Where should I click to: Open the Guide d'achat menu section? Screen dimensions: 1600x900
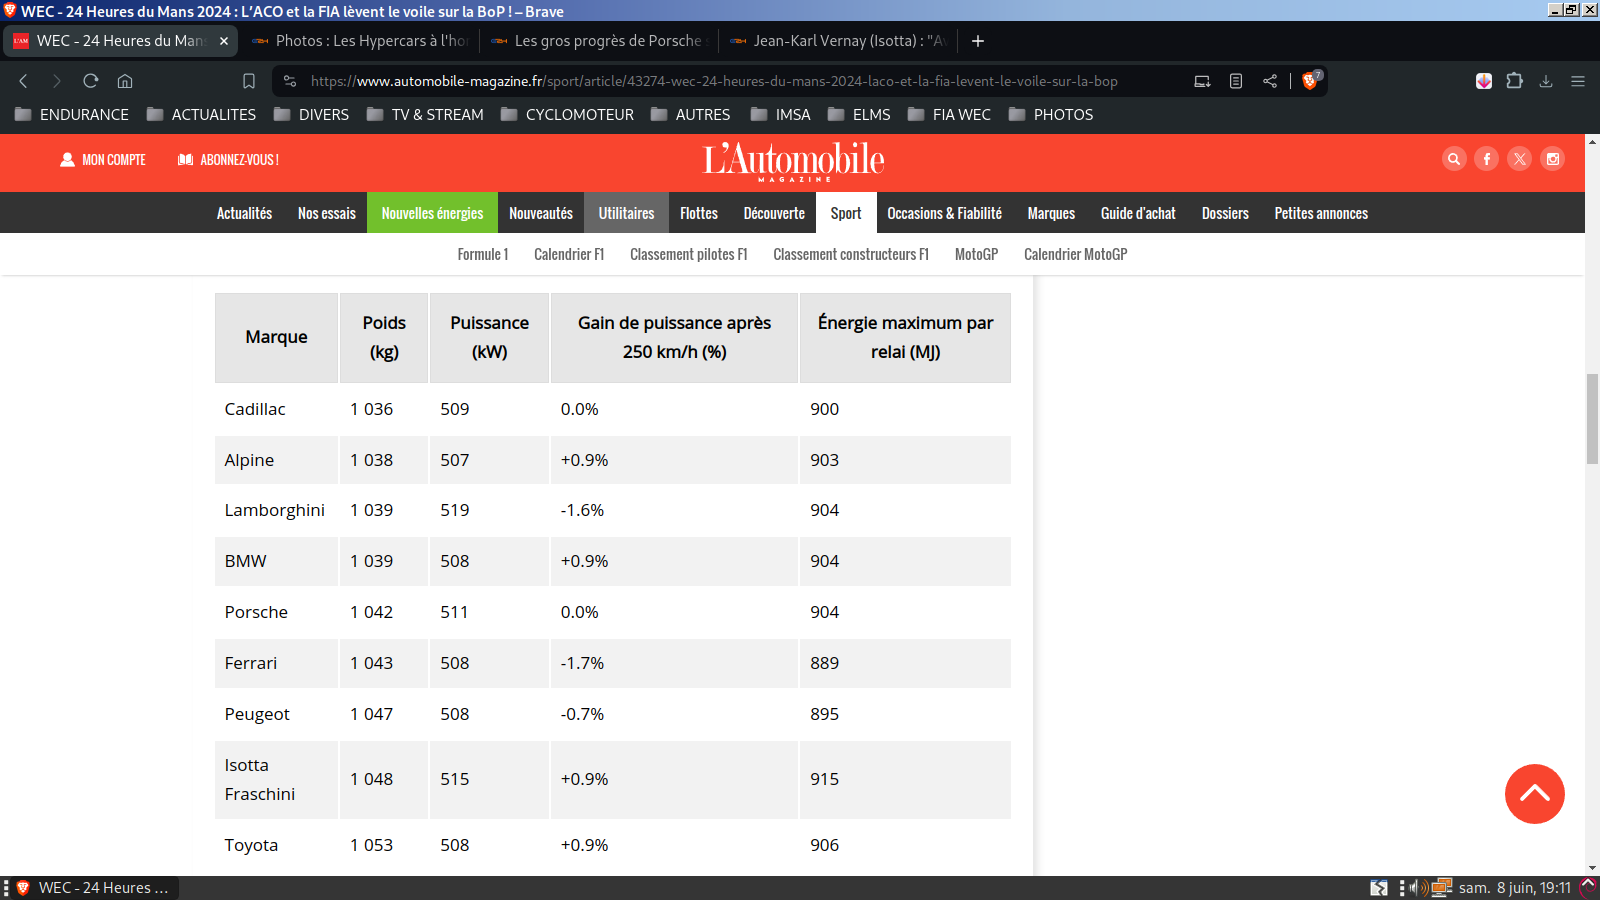[1138, 213]
